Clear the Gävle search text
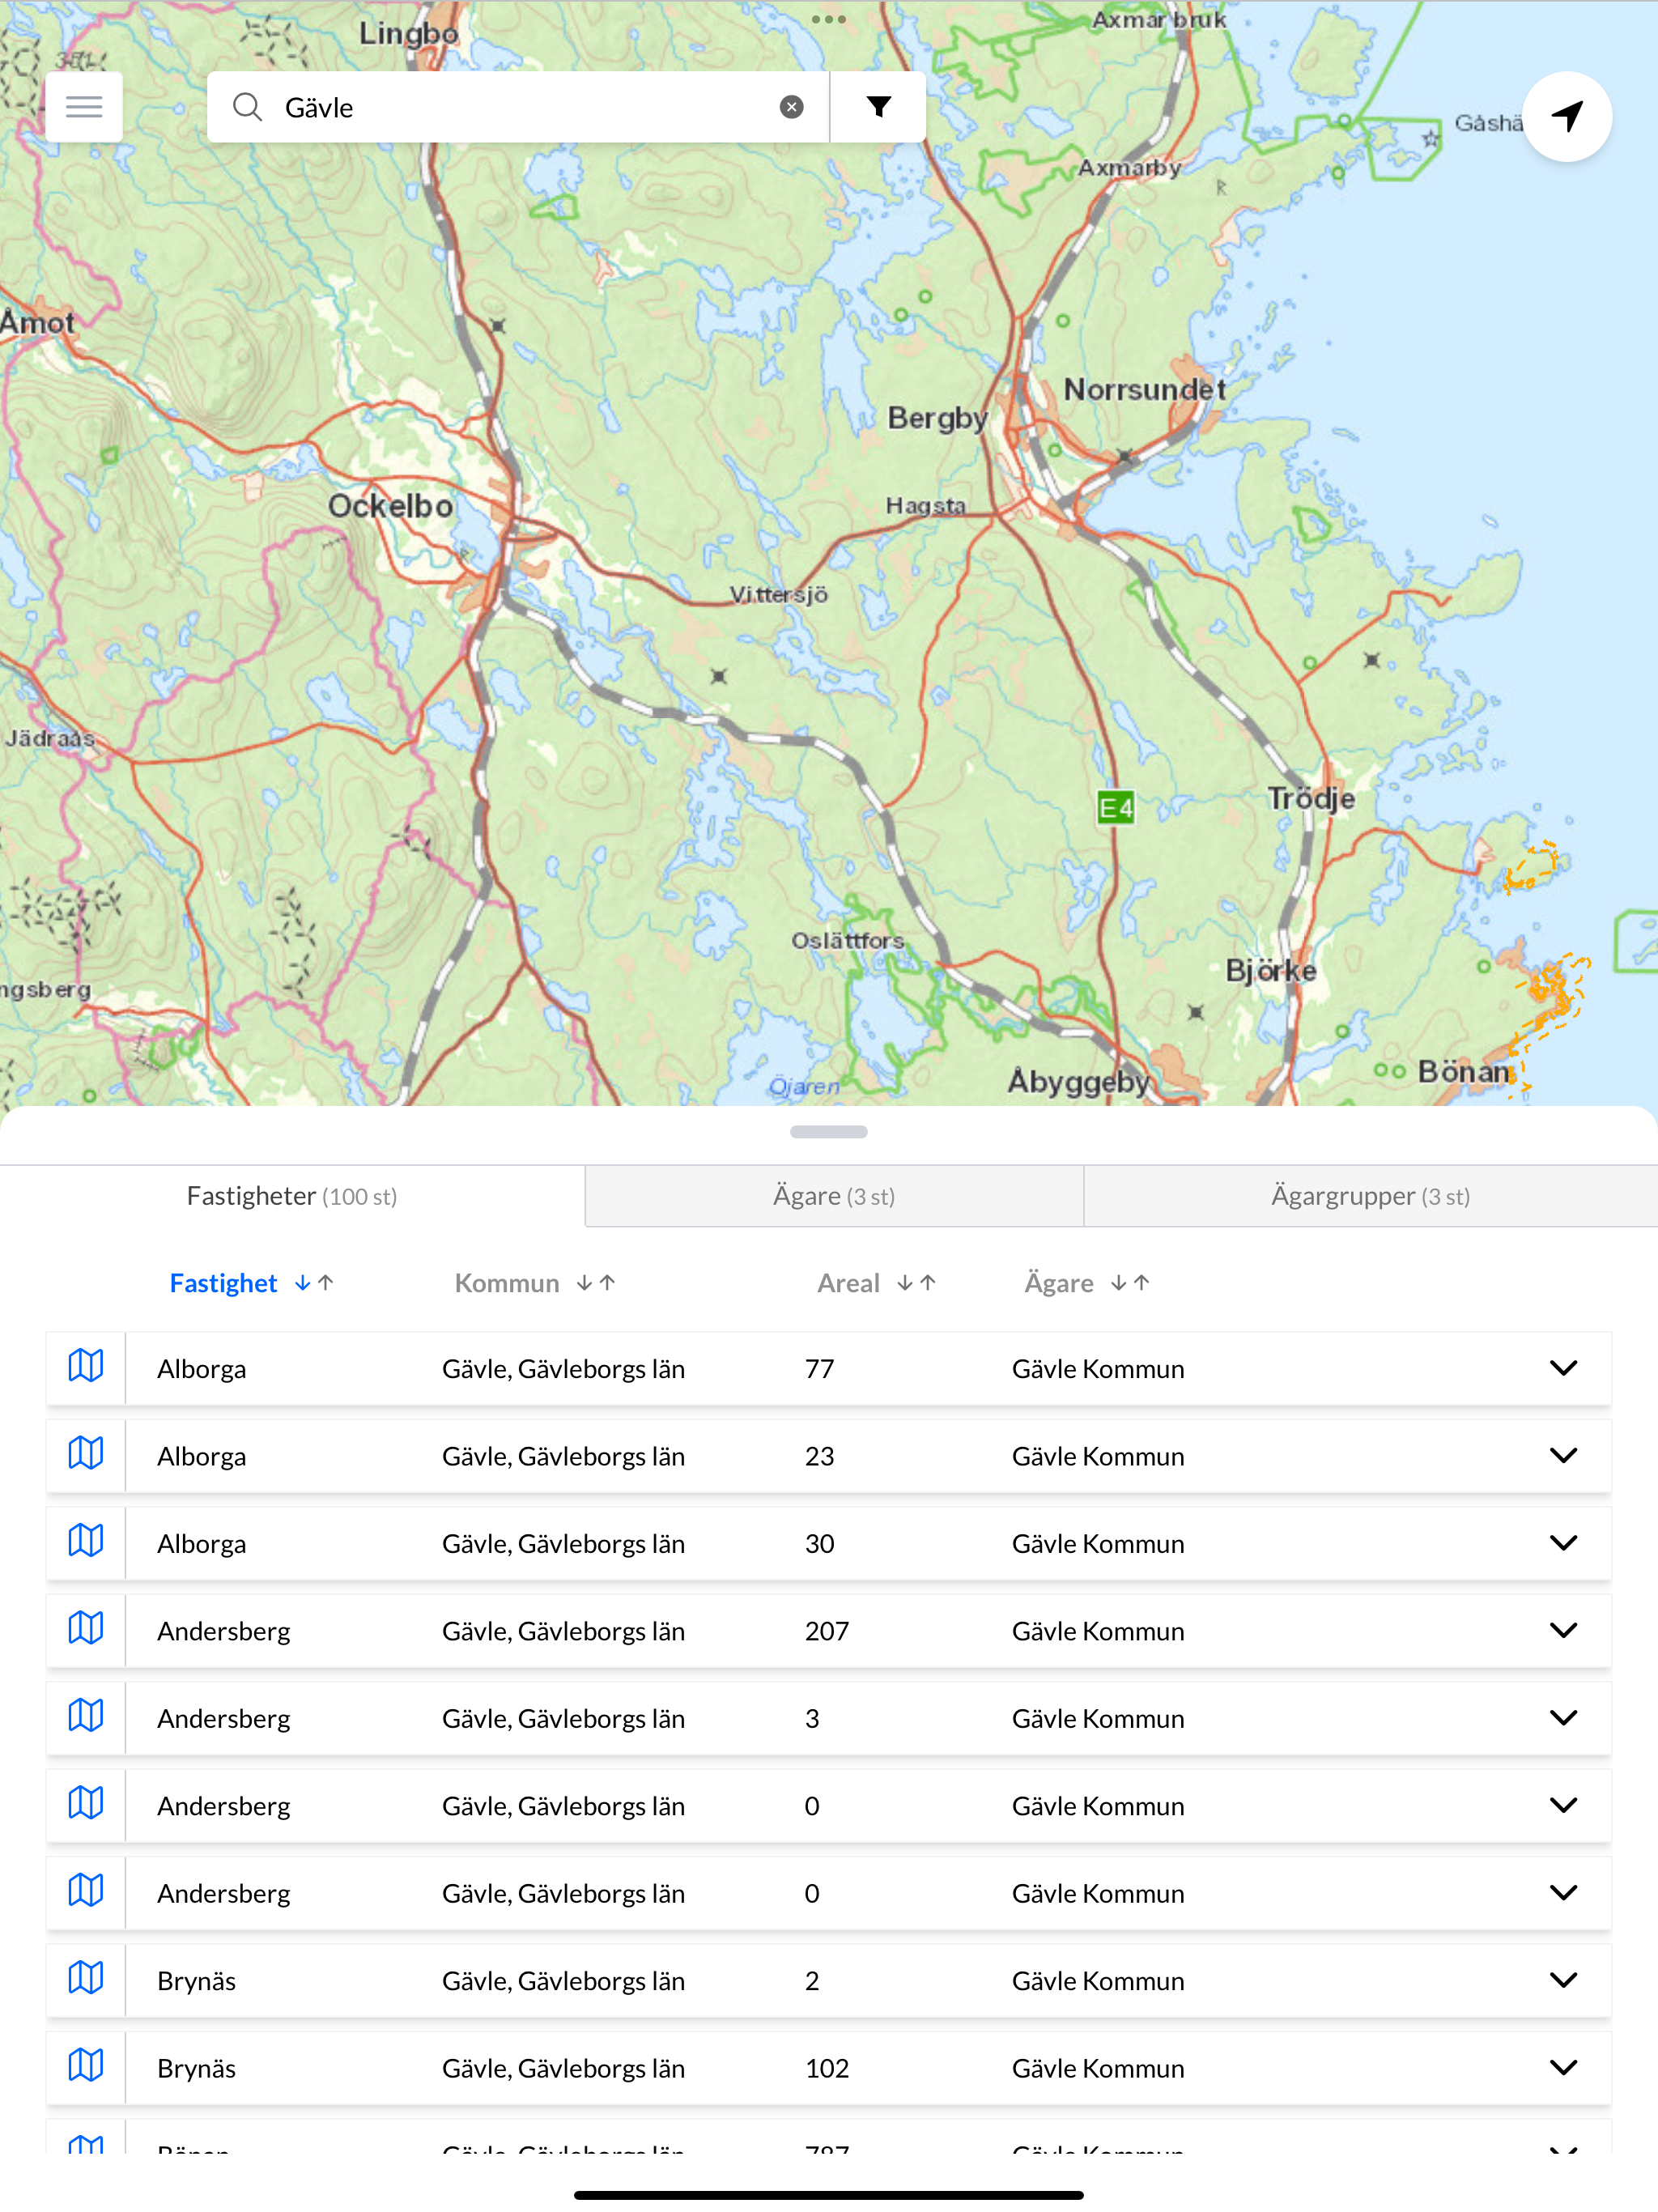 [791, 107]
